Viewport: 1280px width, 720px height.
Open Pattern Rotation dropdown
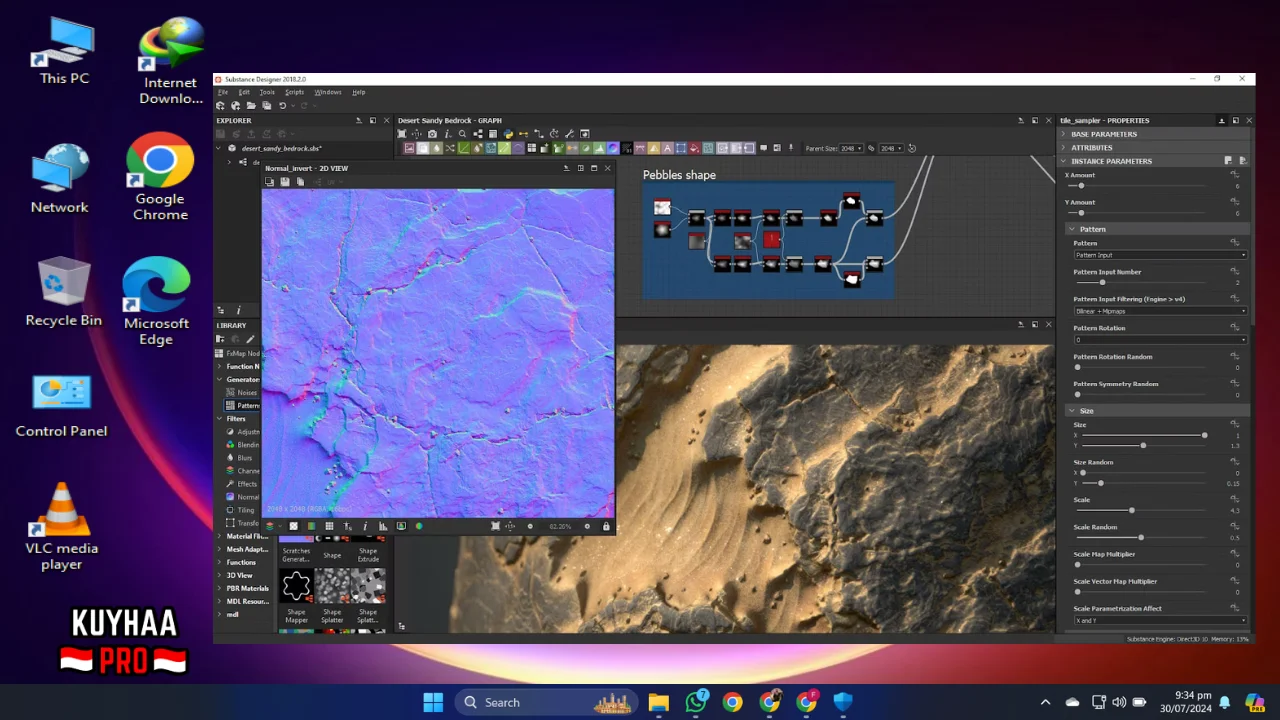(x=1160, y=340)
